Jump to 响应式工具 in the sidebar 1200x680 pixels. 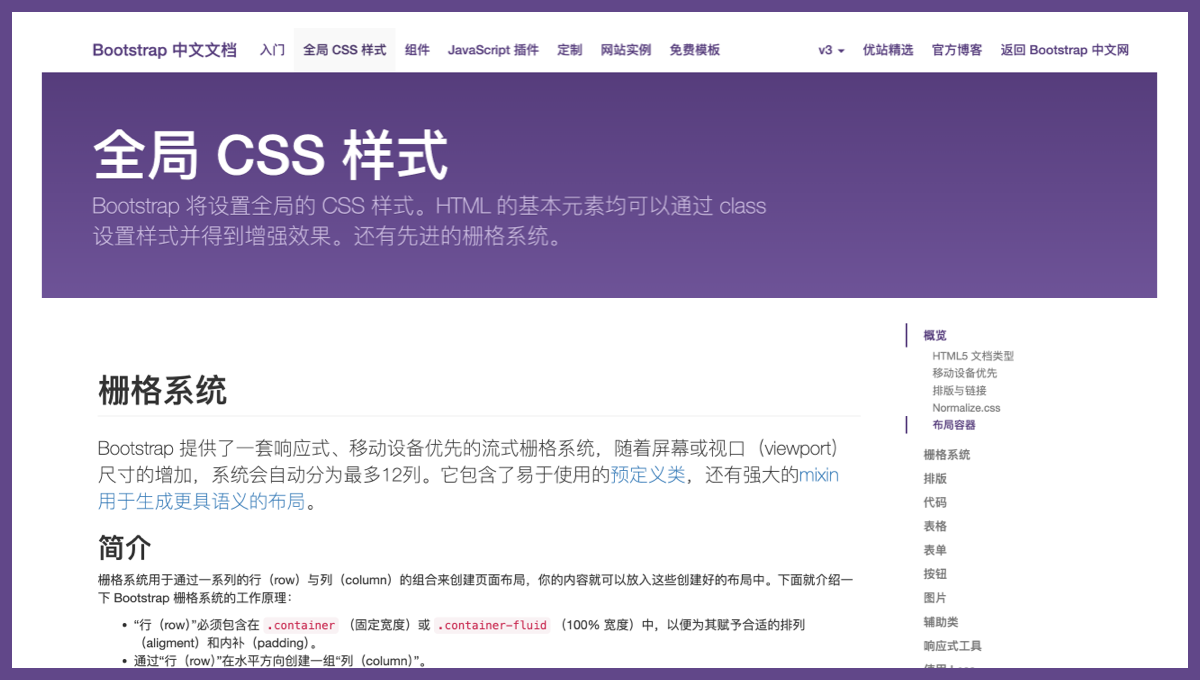(x=953, y=646)
